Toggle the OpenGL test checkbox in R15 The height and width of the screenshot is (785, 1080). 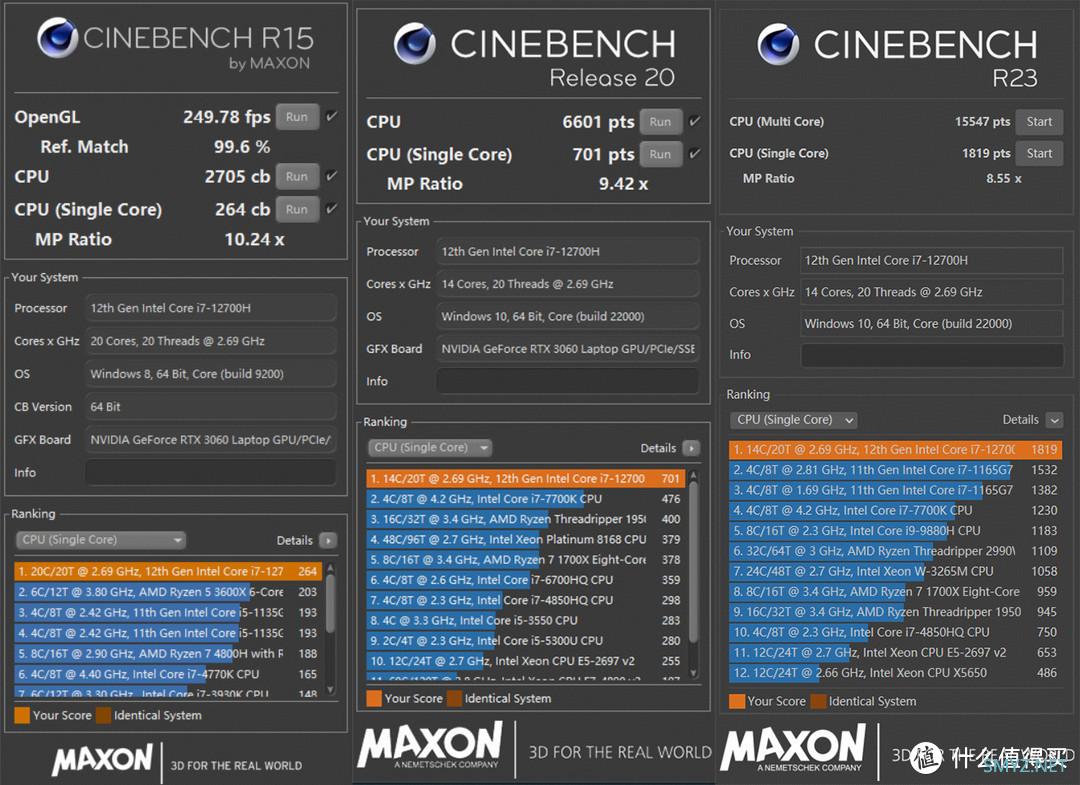pos(331,116)
